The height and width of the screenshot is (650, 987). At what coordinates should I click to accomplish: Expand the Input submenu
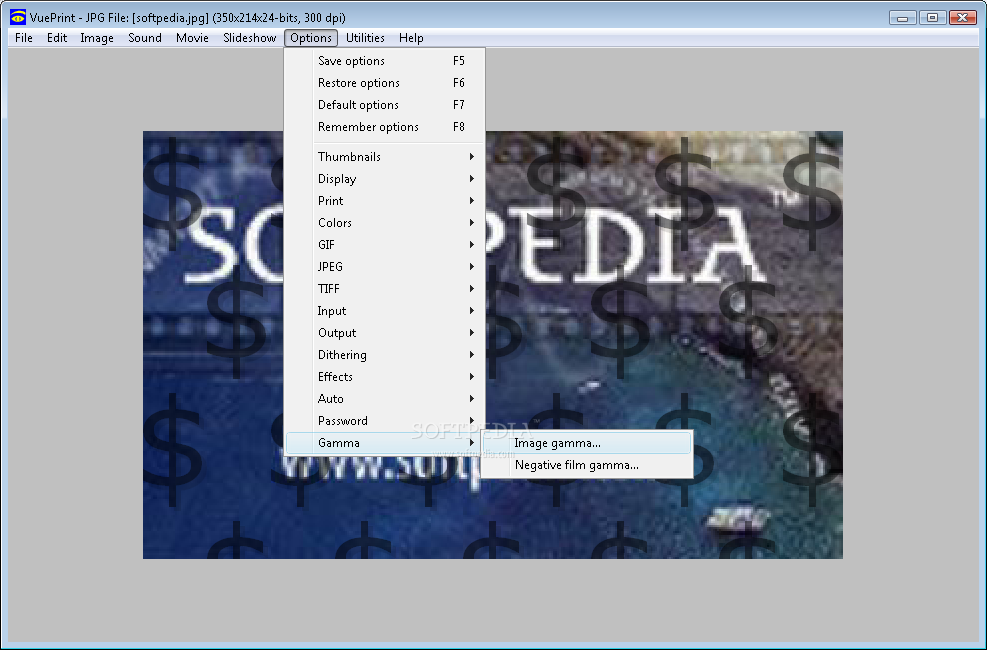[x=385, y=311]
